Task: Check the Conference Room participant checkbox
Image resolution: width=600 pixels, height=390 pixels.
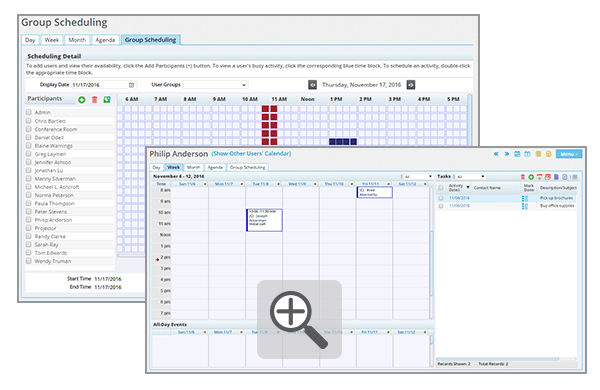Action: (29, 129)
